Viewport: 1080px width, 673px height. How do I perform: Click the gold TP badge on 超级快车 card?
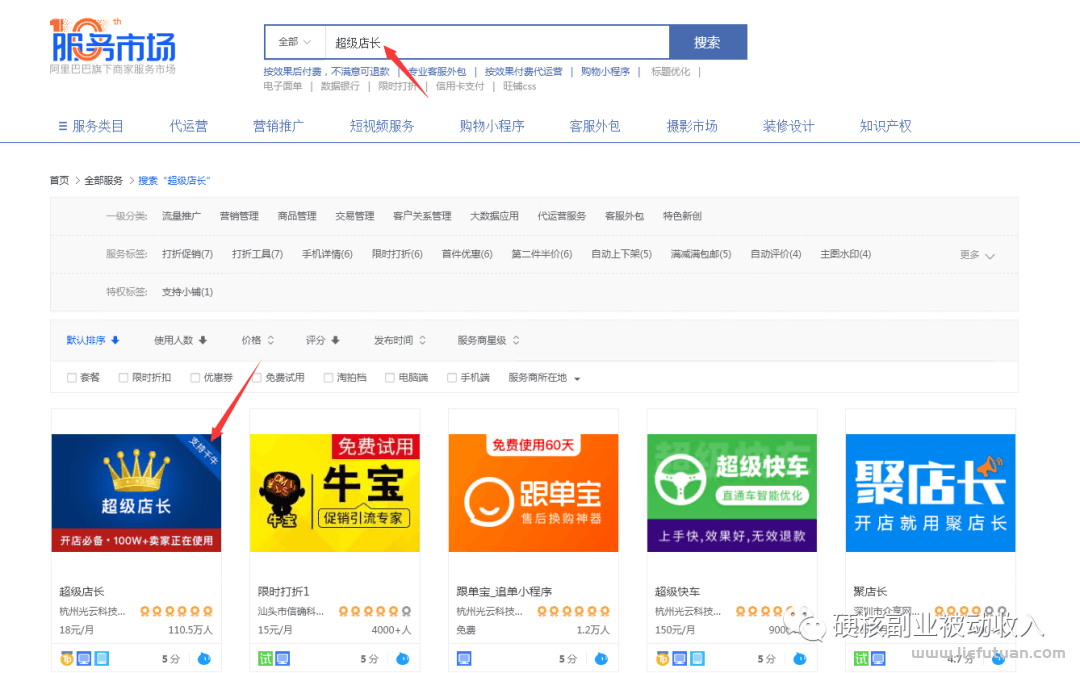pos(662,659)
